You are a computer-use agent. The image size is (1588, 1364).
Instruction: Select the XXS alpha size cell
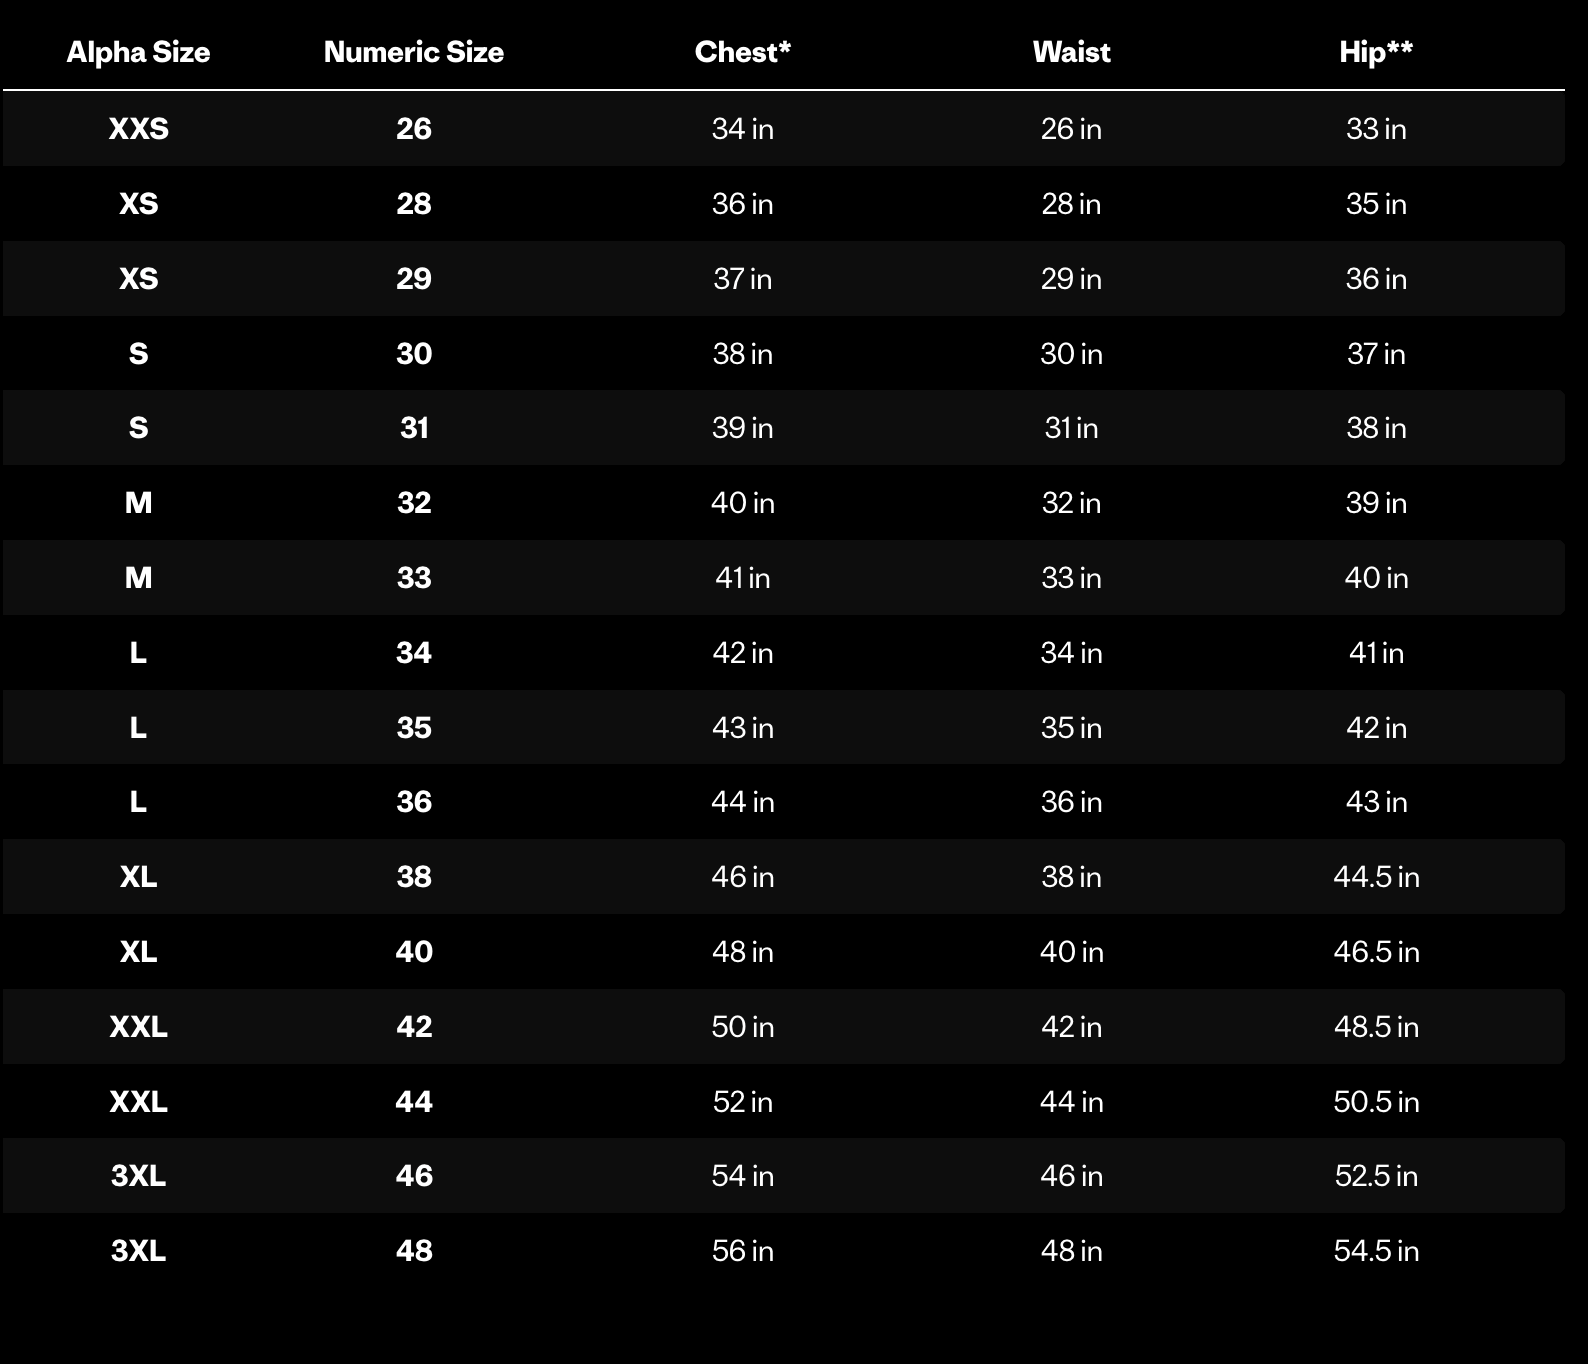point(138,129)
